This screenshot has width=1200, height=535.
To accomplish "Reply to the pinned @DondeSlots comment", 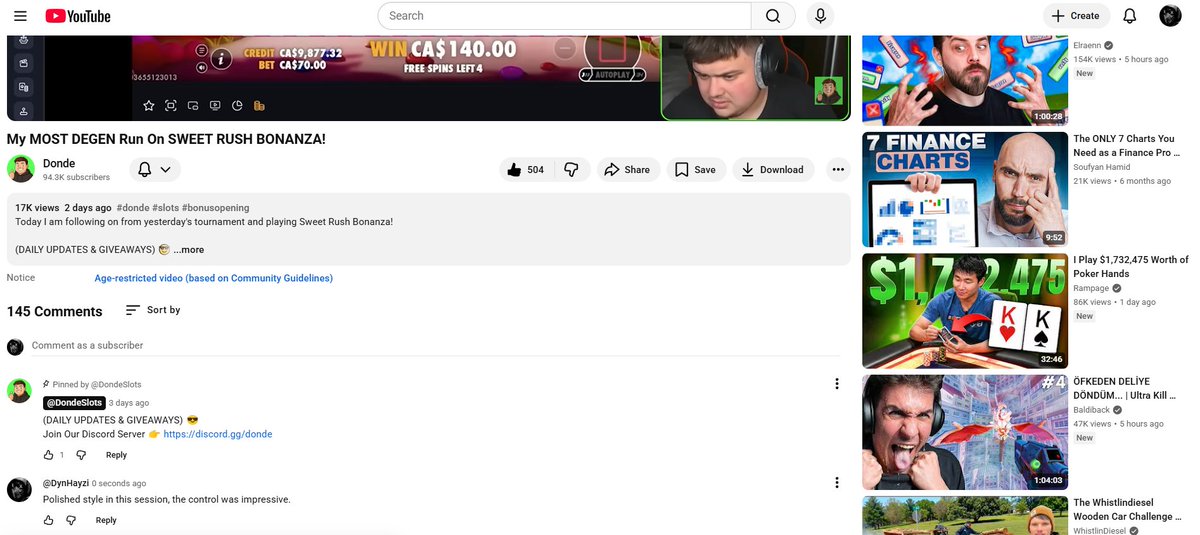I will tap(116, 455).
